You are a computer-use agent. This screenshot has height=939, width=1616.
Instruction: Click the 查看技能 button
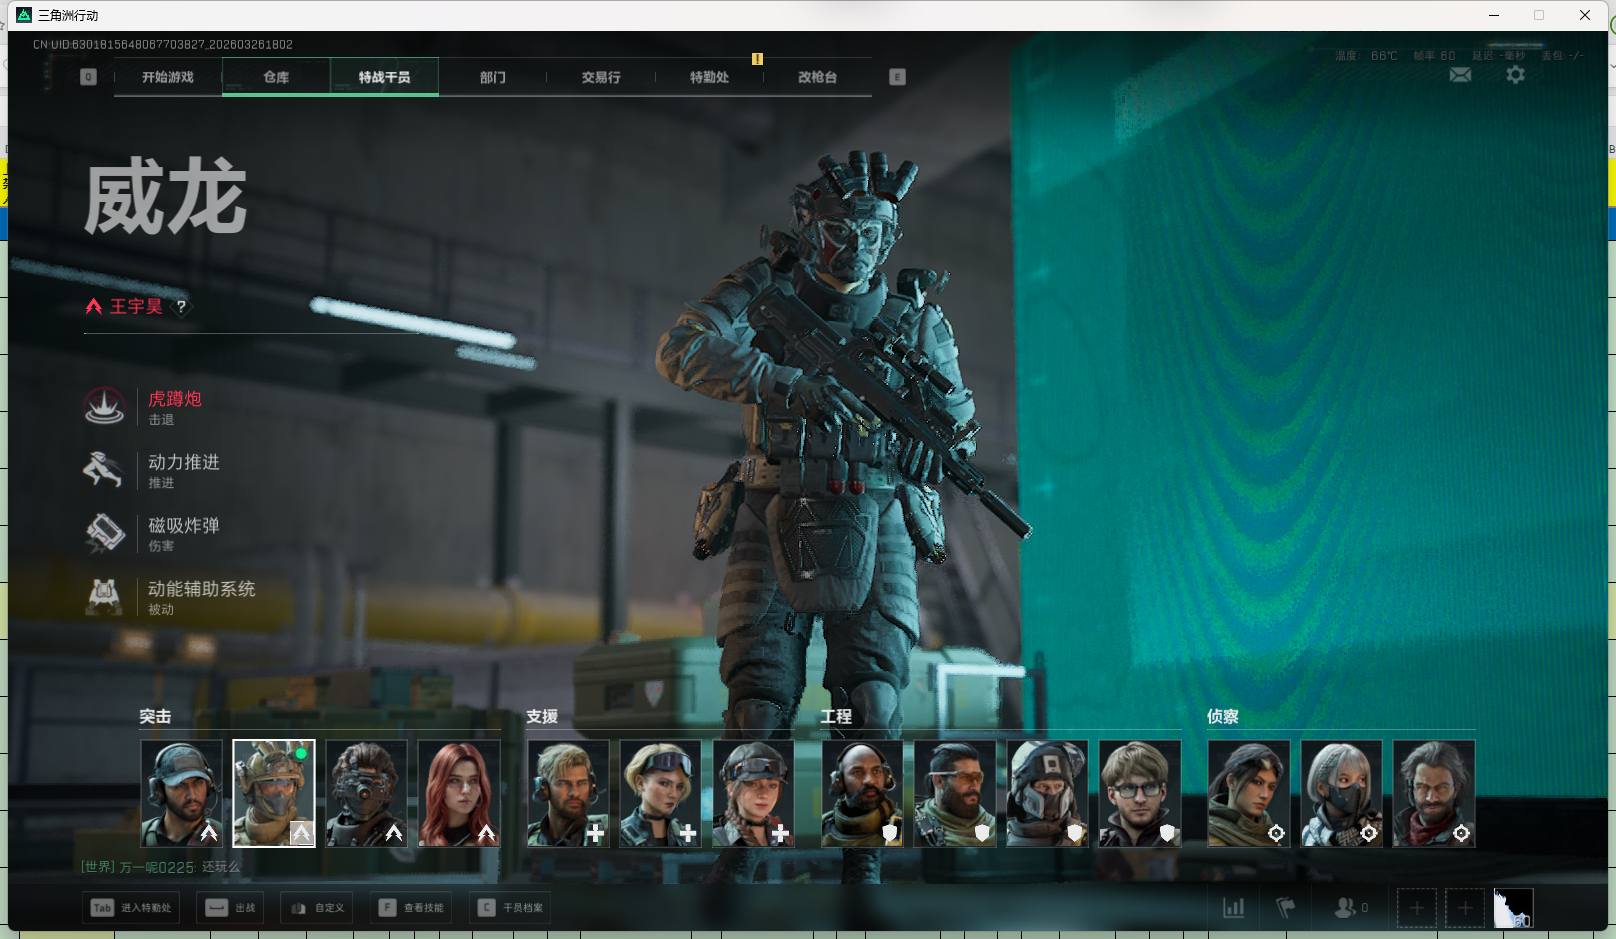point(411,908)
